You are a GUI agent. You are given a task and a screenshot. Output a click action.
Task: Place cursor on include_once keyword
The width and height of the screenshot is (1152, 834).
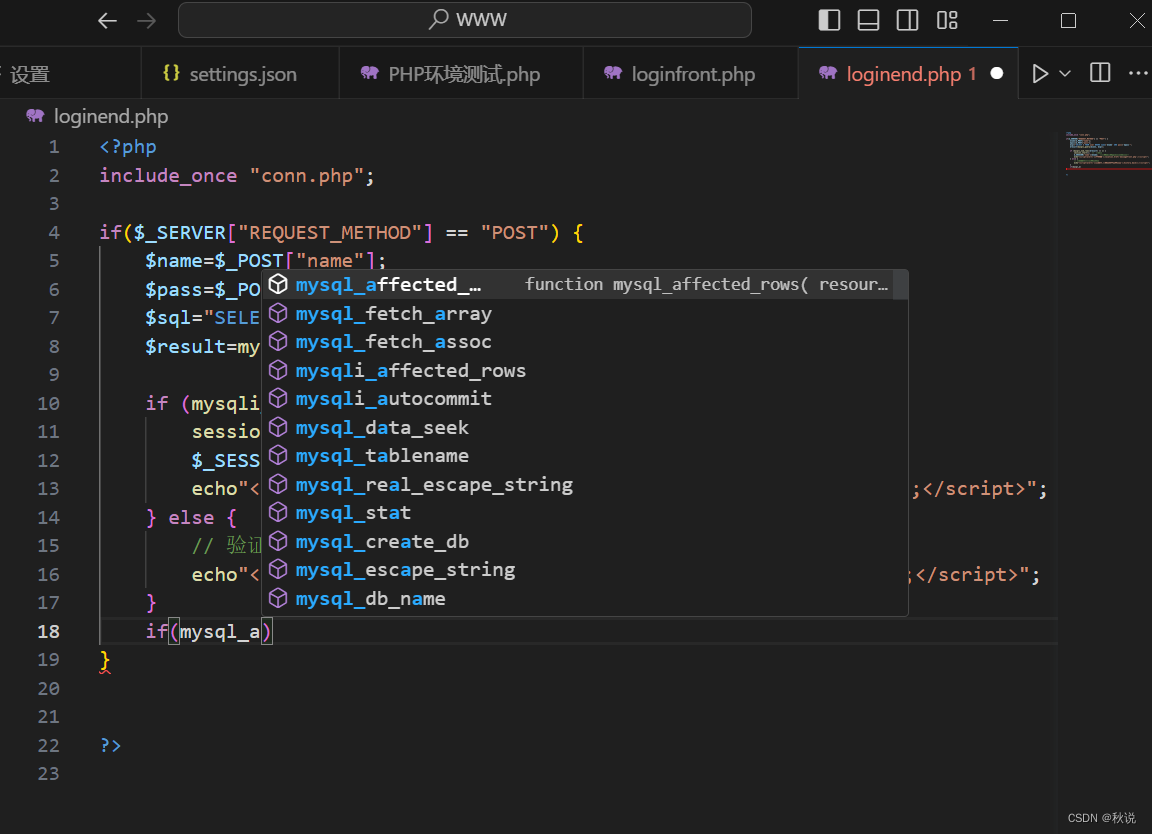(168, 176)
